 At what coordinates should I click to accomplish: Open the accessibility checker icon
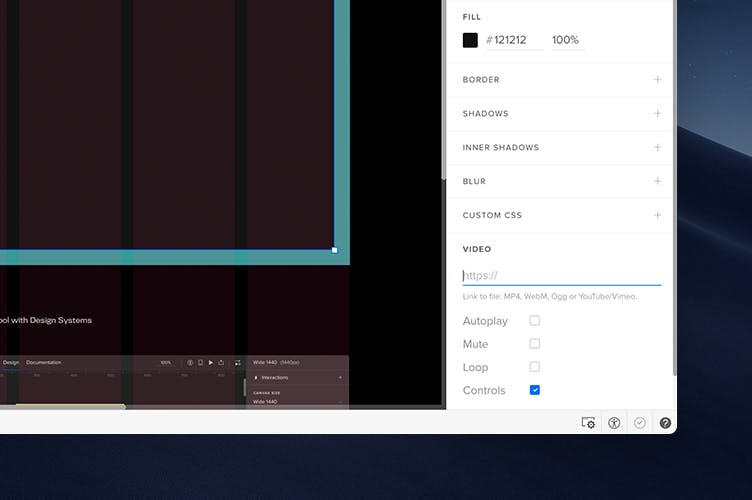[614, 423]
